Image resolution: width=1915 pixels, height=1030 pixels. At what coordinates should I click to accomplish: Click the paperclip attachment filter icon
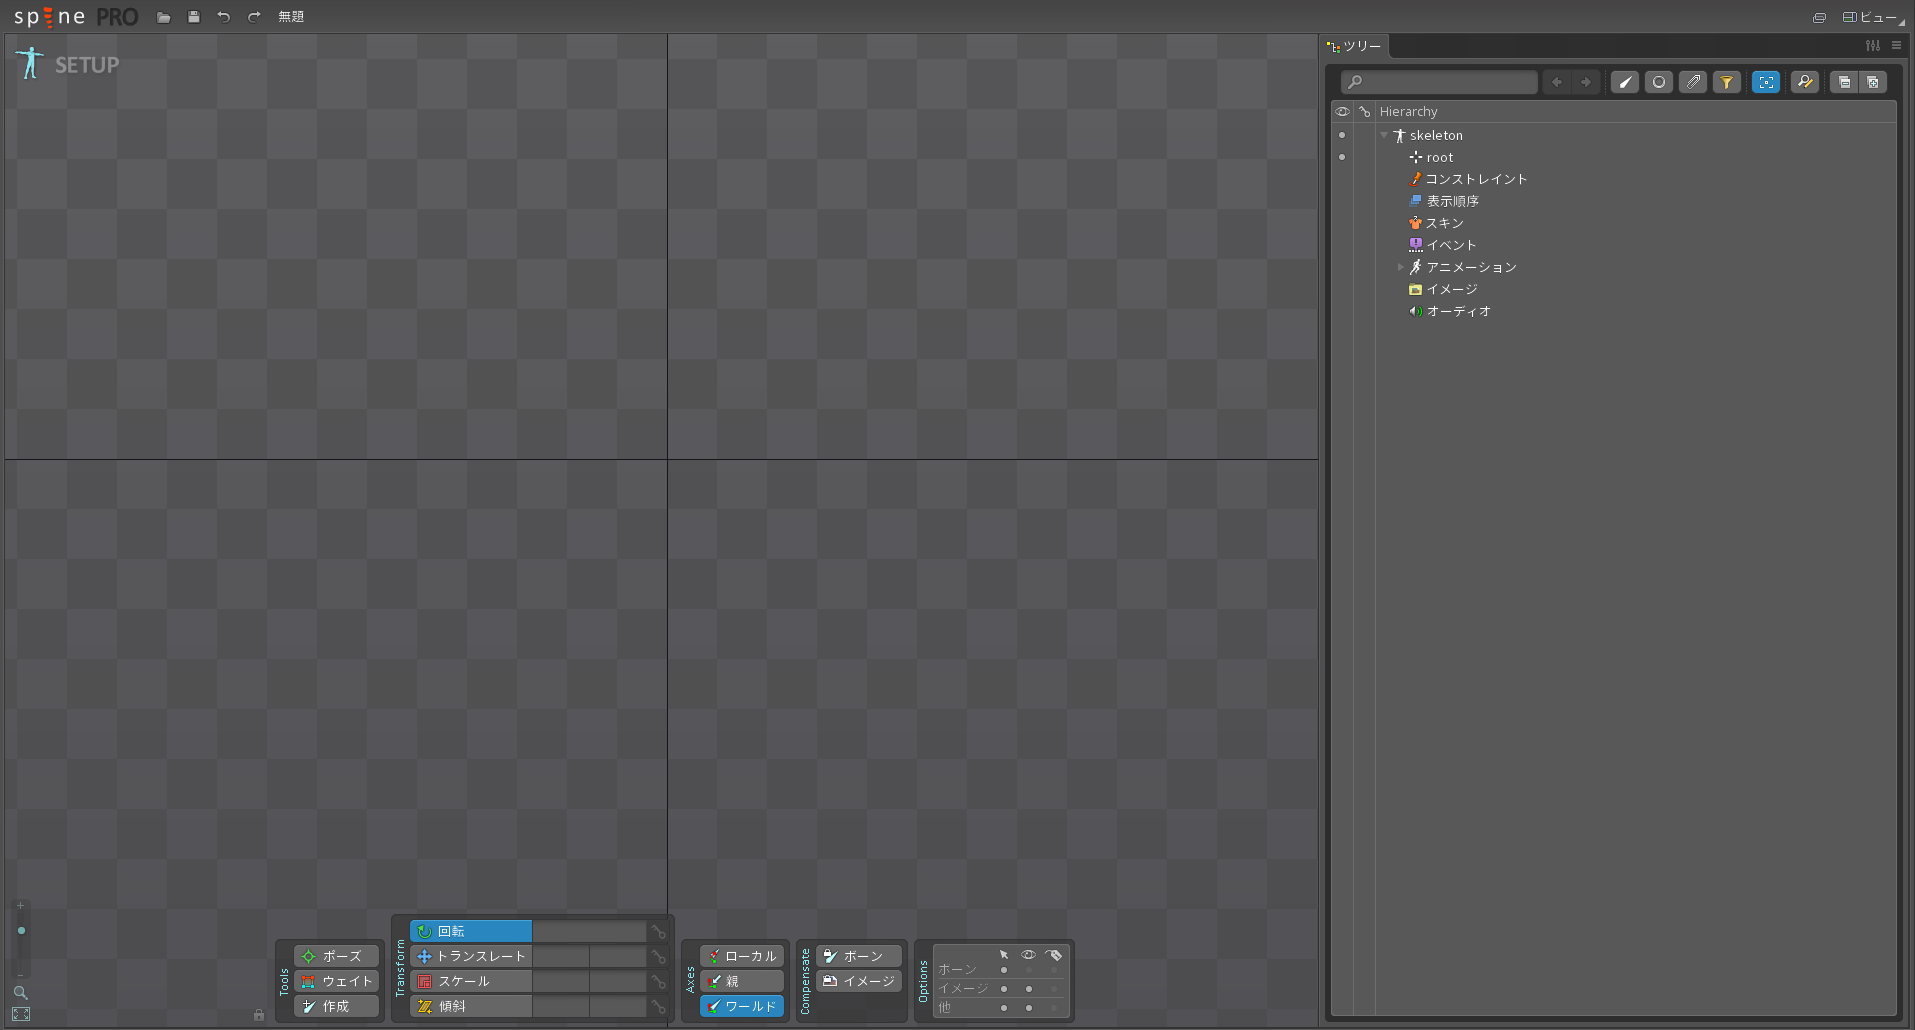click(1692, 82)
